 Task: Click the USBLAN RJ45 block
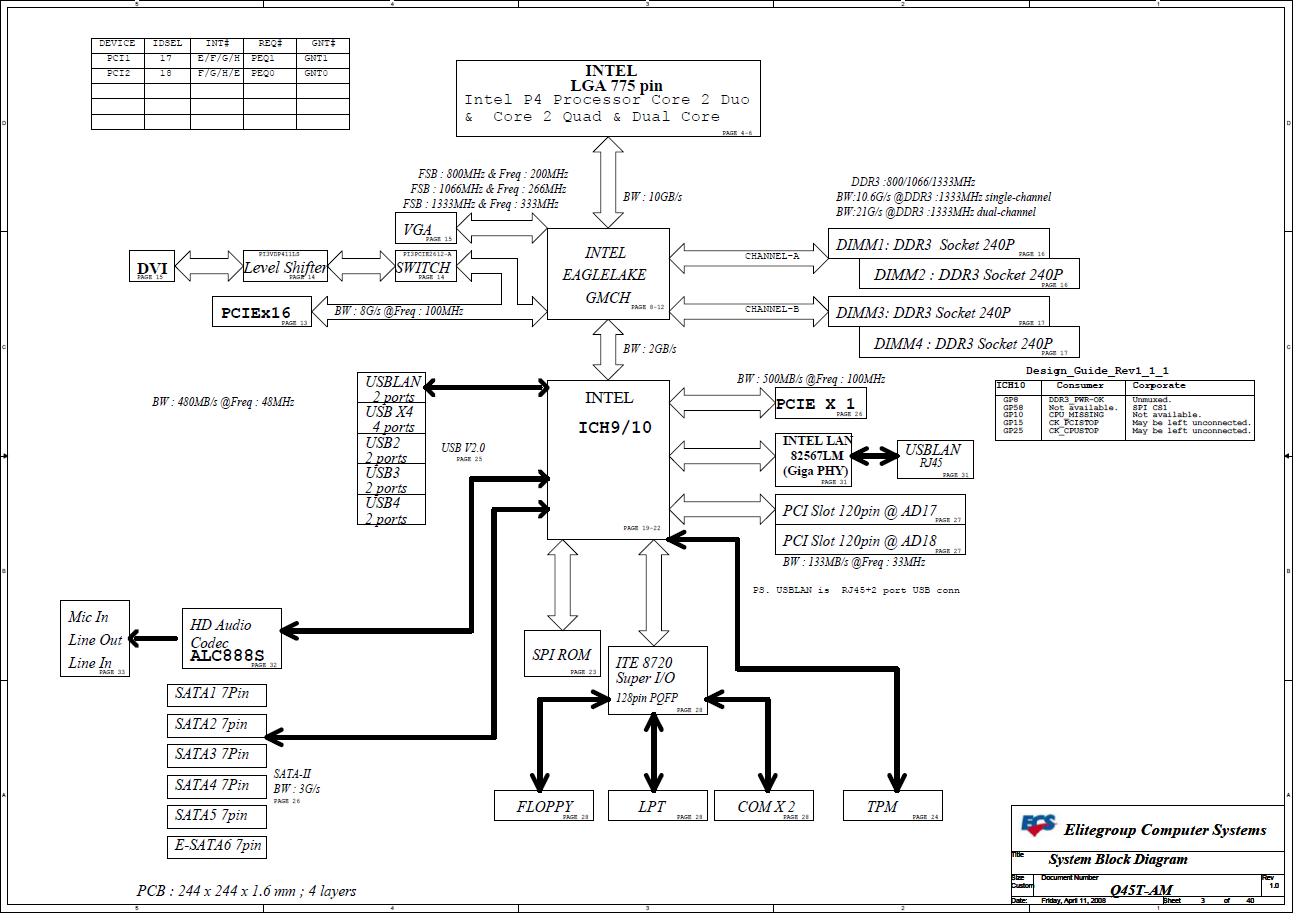pos(935,460)
